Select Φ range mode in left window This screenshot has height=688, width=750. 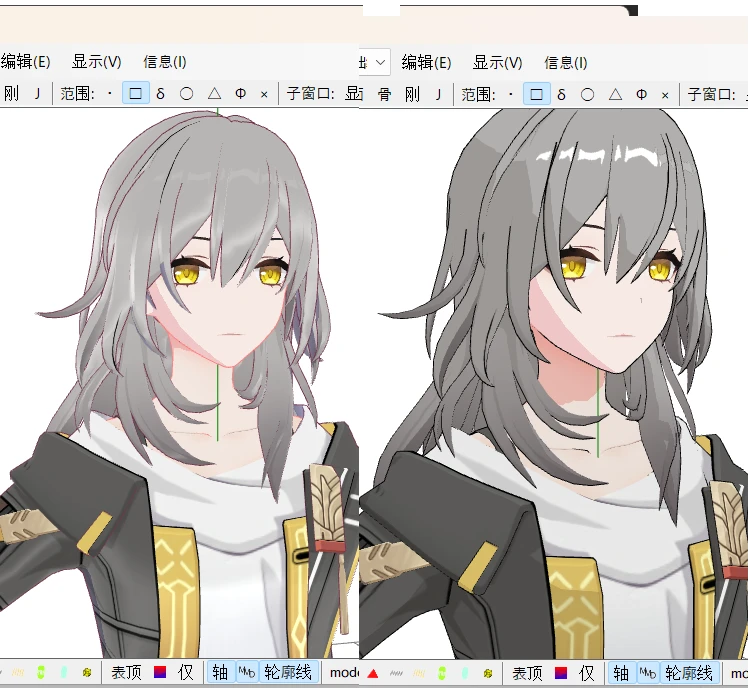tap(241, 93)
